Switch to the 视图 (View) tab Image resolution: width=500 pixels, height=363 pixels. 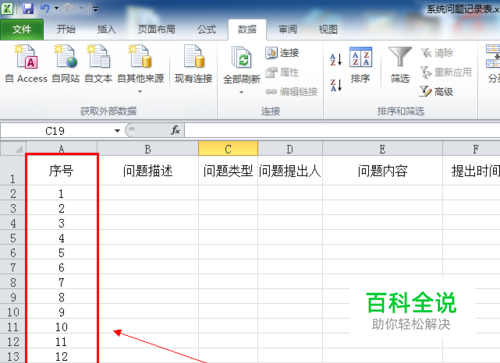328,29
